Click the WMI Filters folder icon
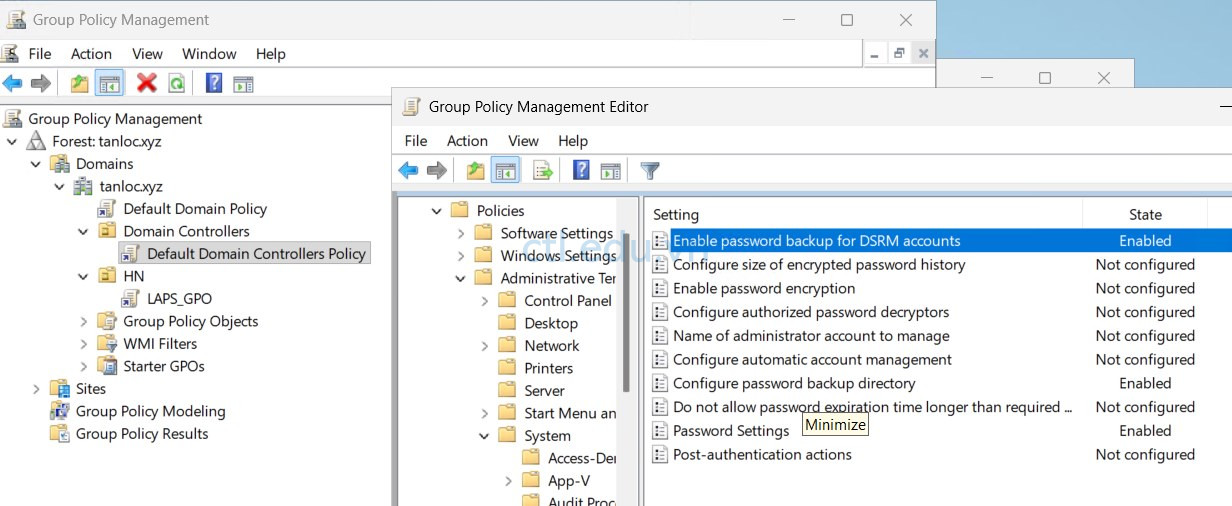 [x=107, y=344]
